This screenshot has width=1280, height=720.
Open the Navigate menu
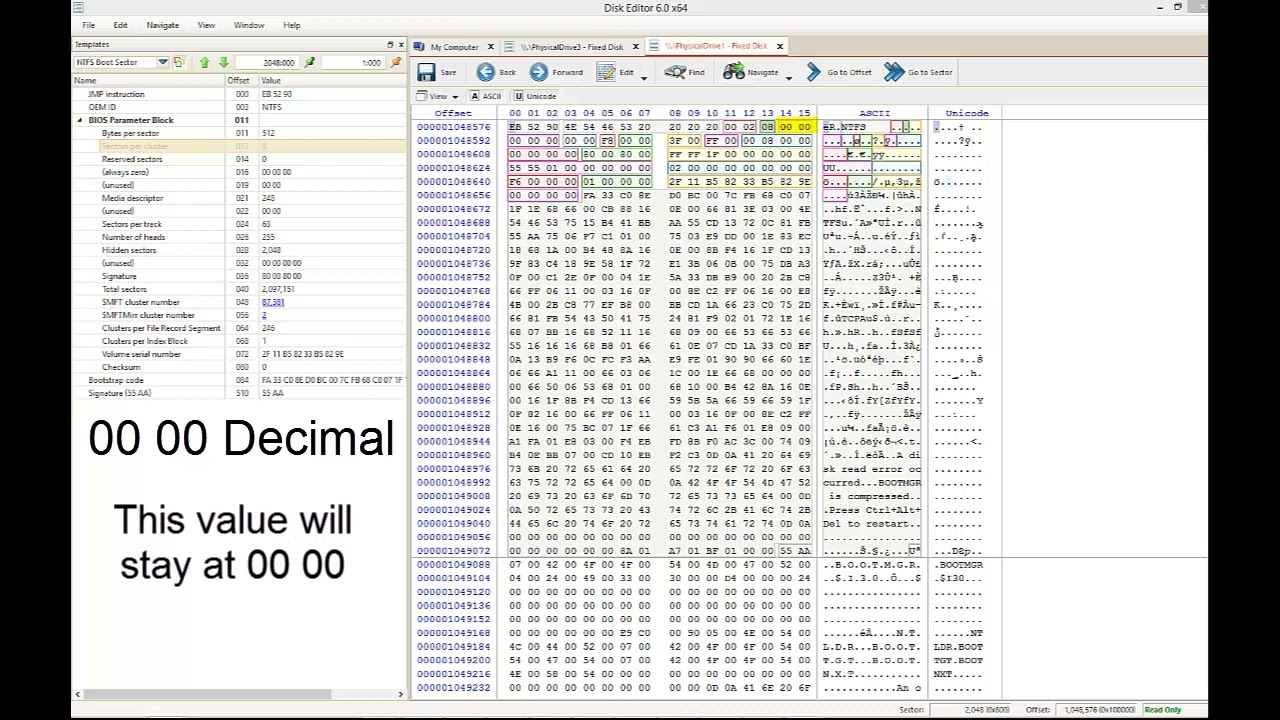pos(162,25)
